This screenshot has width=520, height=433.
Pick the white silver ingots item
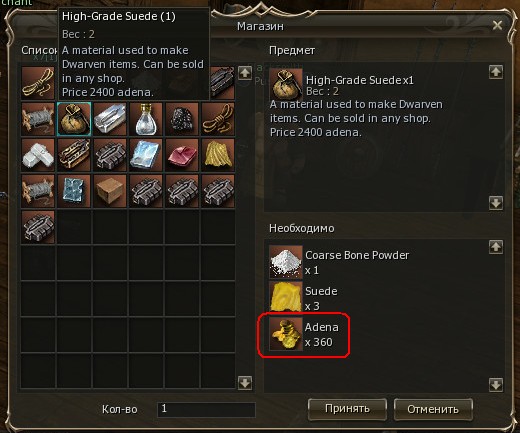(38, 155)
